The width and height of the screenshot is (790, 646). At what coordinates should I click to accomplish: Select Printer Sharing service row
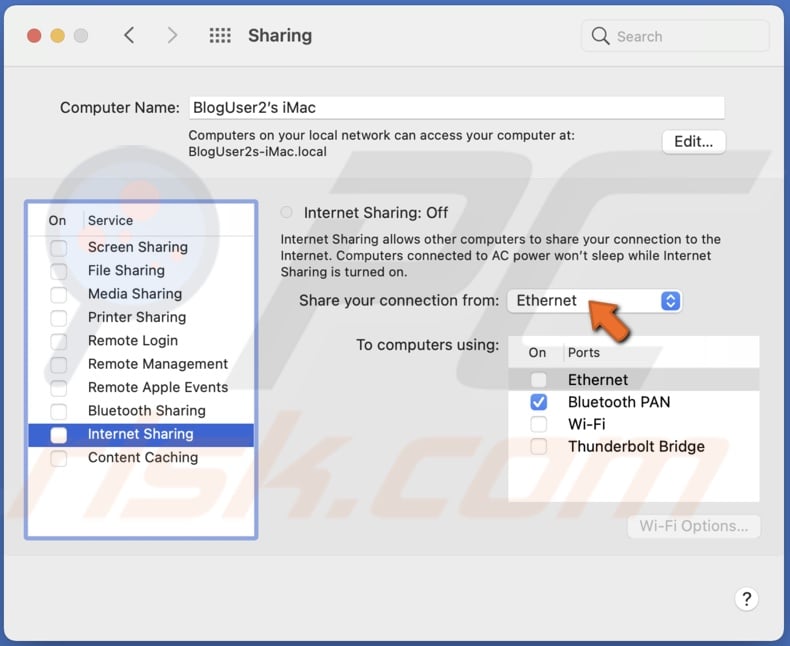[x=141, y=317]
